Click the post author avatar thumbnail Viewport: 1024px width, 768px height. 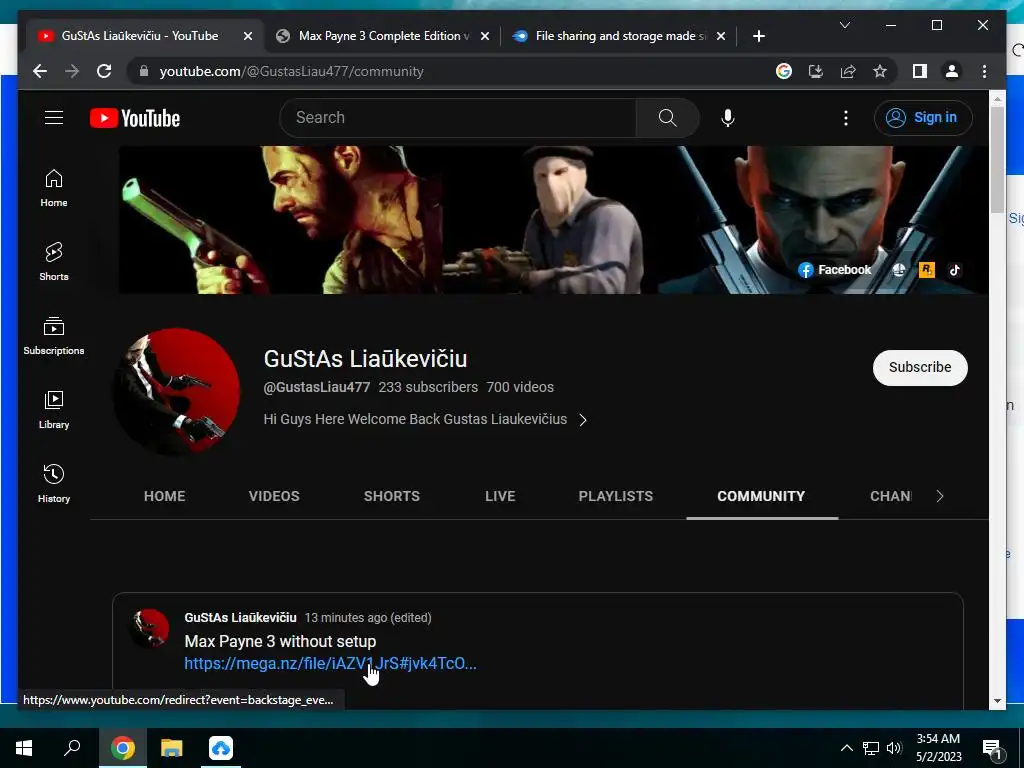point(151,628)
